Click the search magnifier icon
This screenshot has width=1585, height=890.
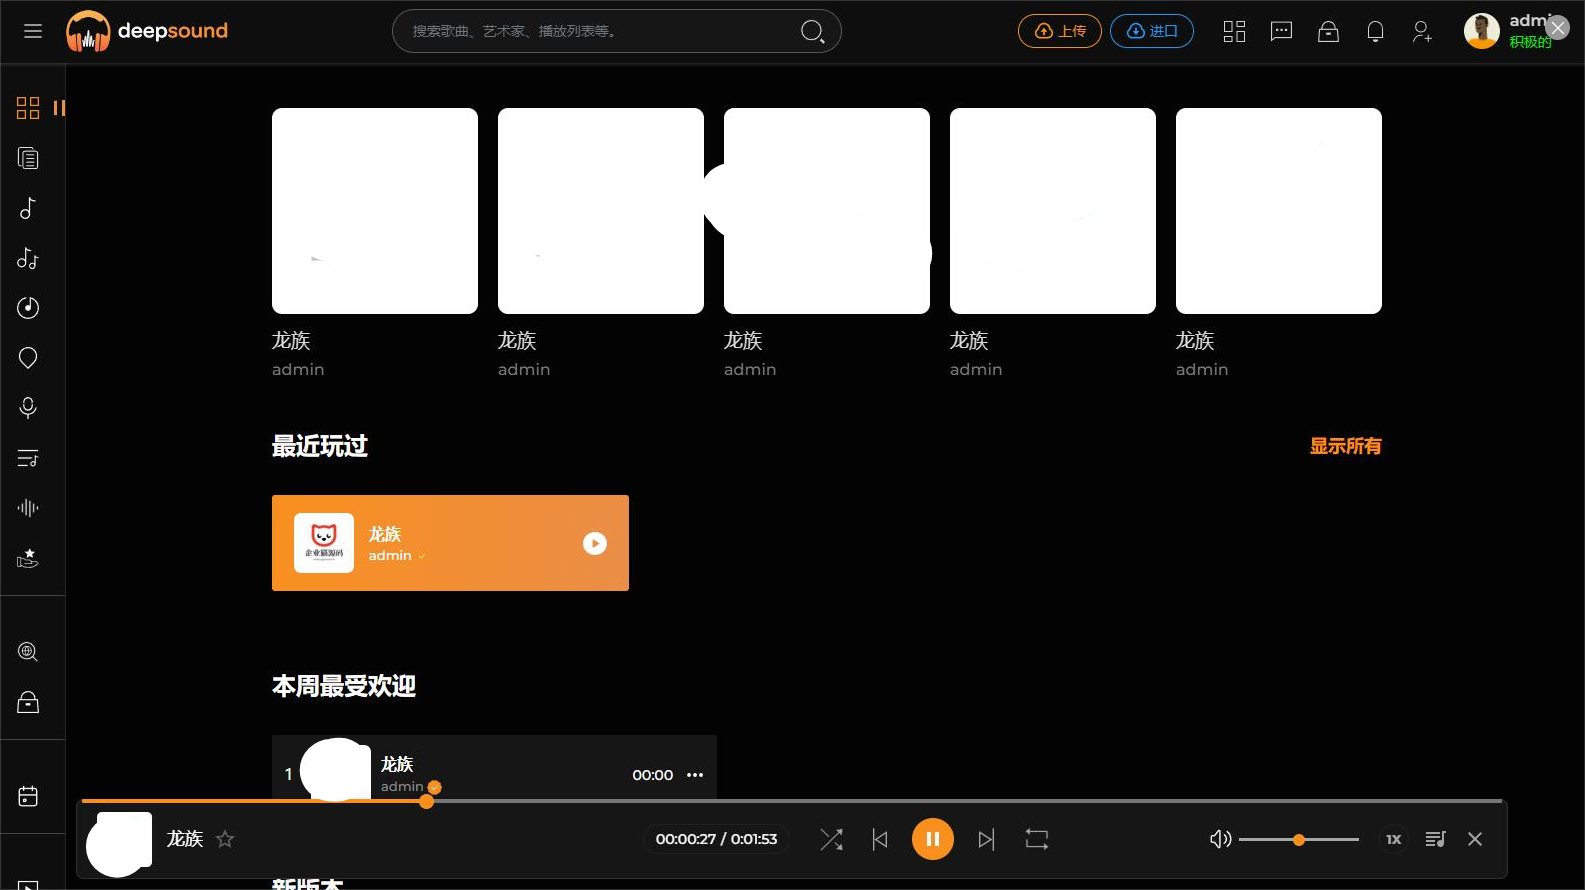point(812,31)
